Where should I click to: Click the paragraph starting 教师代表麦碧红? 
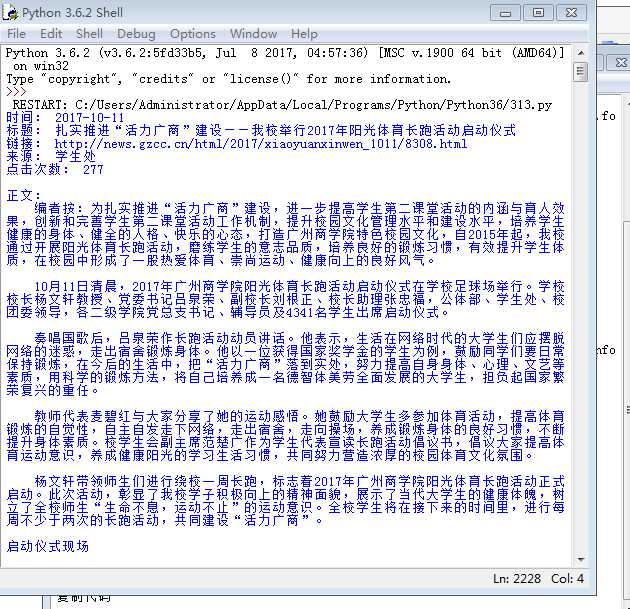[x=285, y=436]
